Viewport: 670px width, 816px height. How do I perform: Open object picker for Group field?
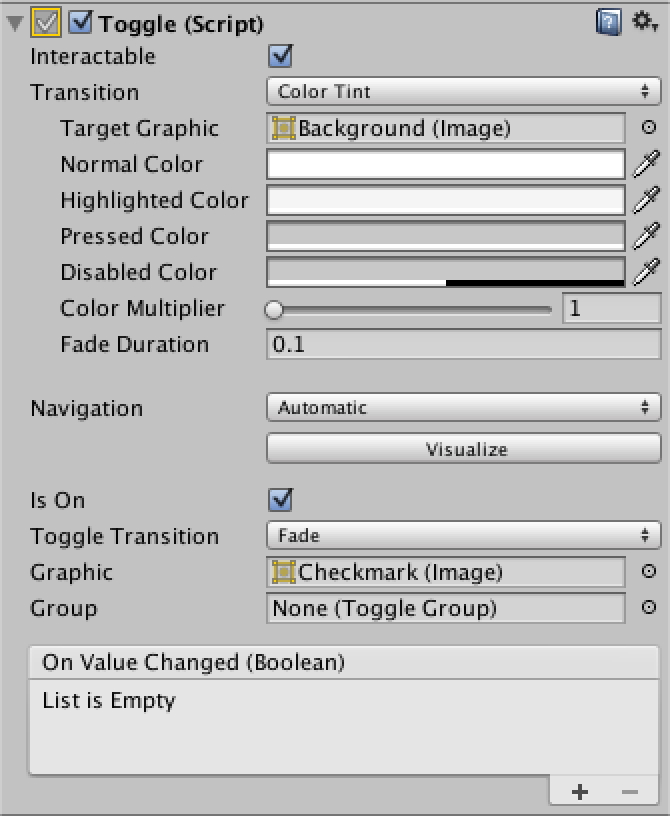click(648, 607)
